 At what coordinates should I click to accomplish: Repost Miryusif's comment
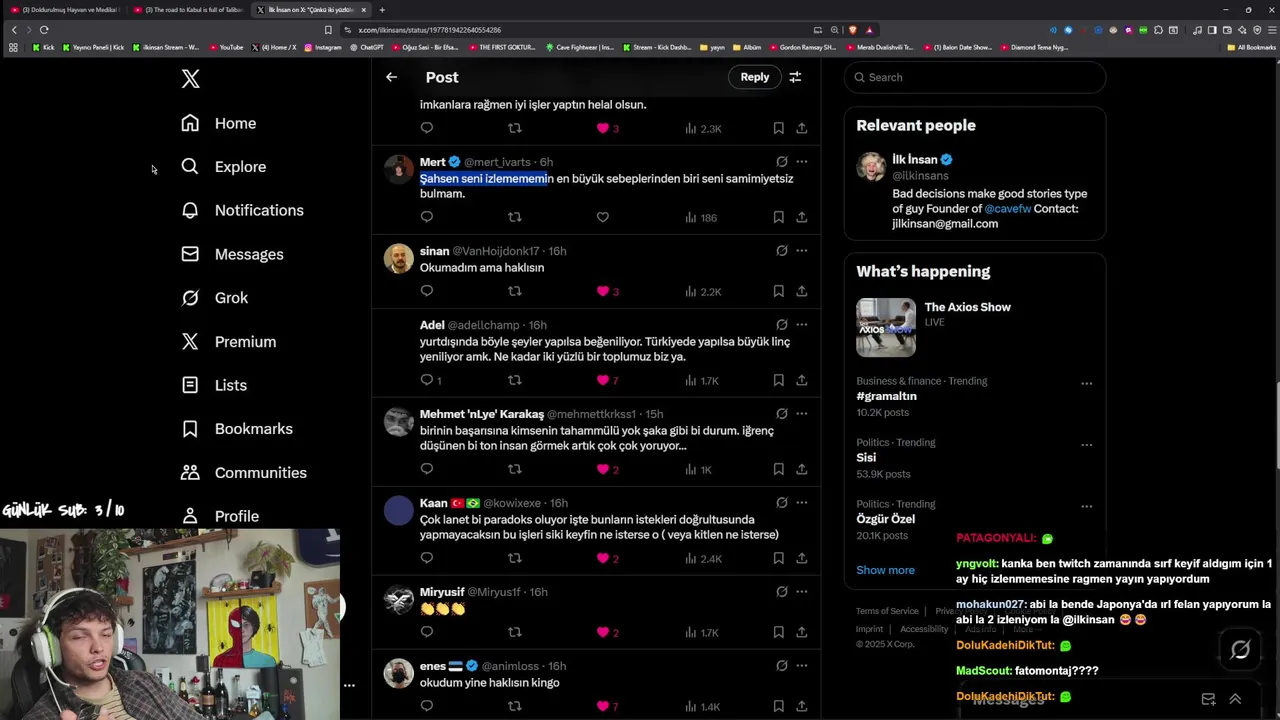click(514, 632)
